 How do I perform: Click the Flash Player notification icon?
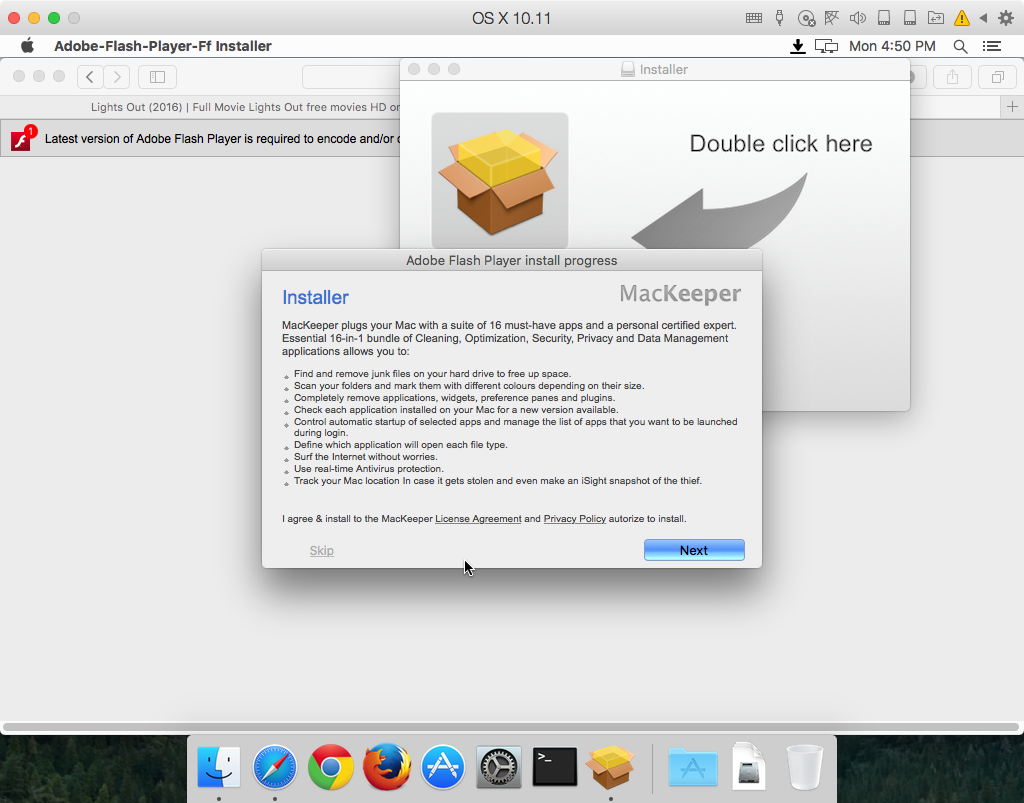click(x=24, y=138)
